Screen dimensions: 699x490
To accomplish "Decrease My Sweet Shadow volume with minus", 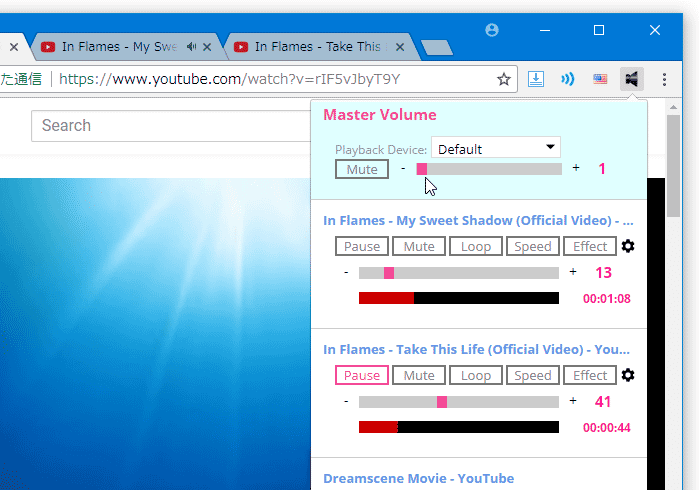I will [x=346, y=272].
